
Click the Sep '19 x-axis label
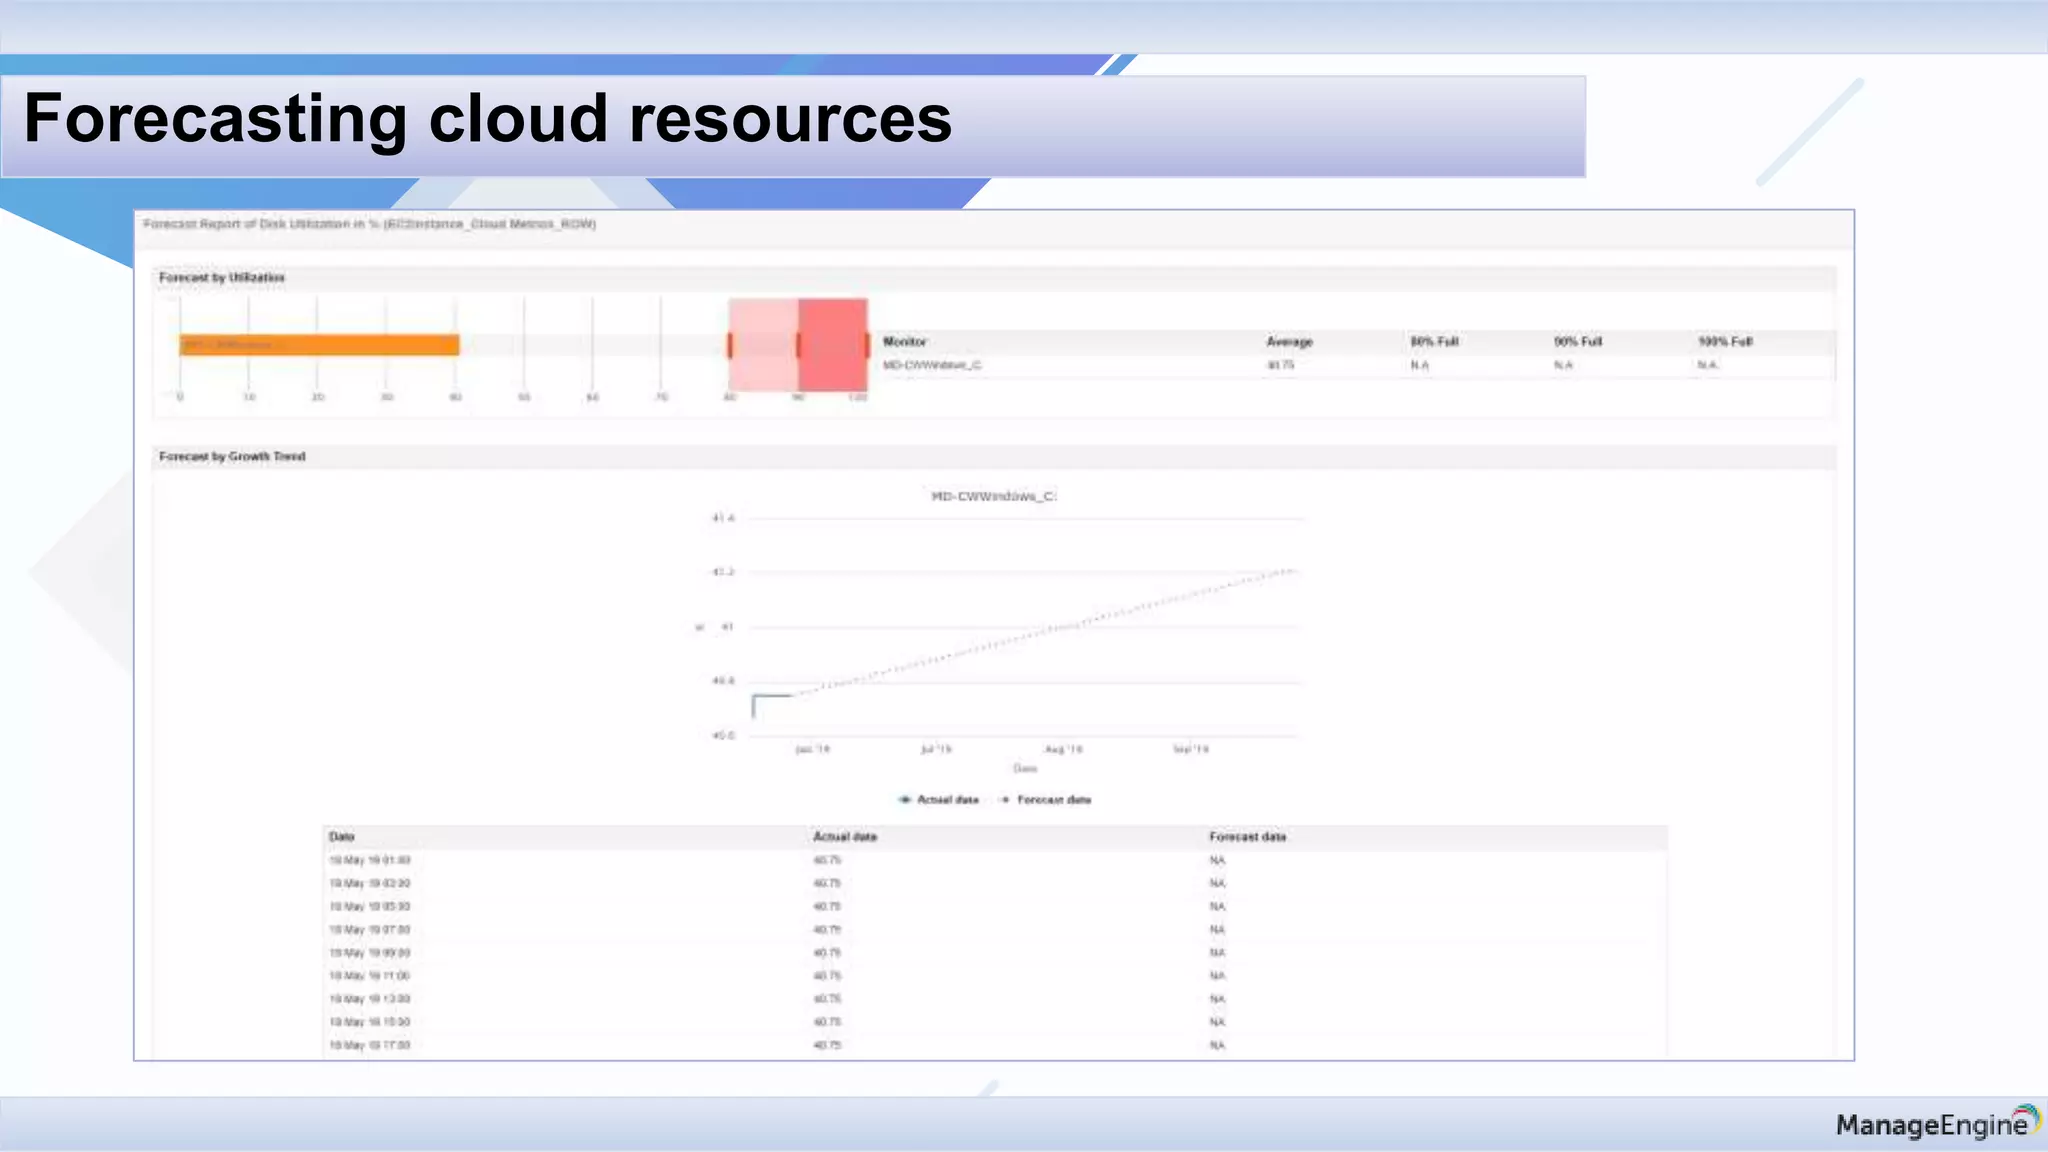[1190, 749]
